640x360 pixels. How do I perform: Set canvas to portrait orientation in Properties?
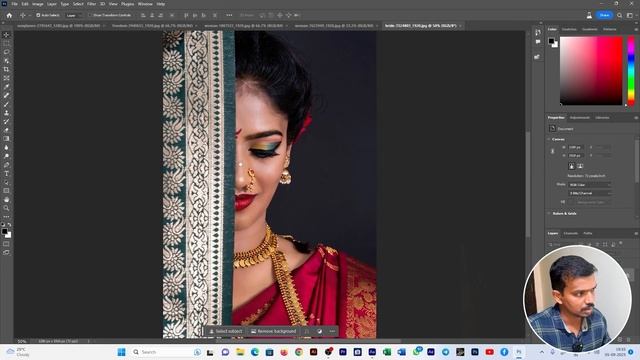(x=571, y=166)
